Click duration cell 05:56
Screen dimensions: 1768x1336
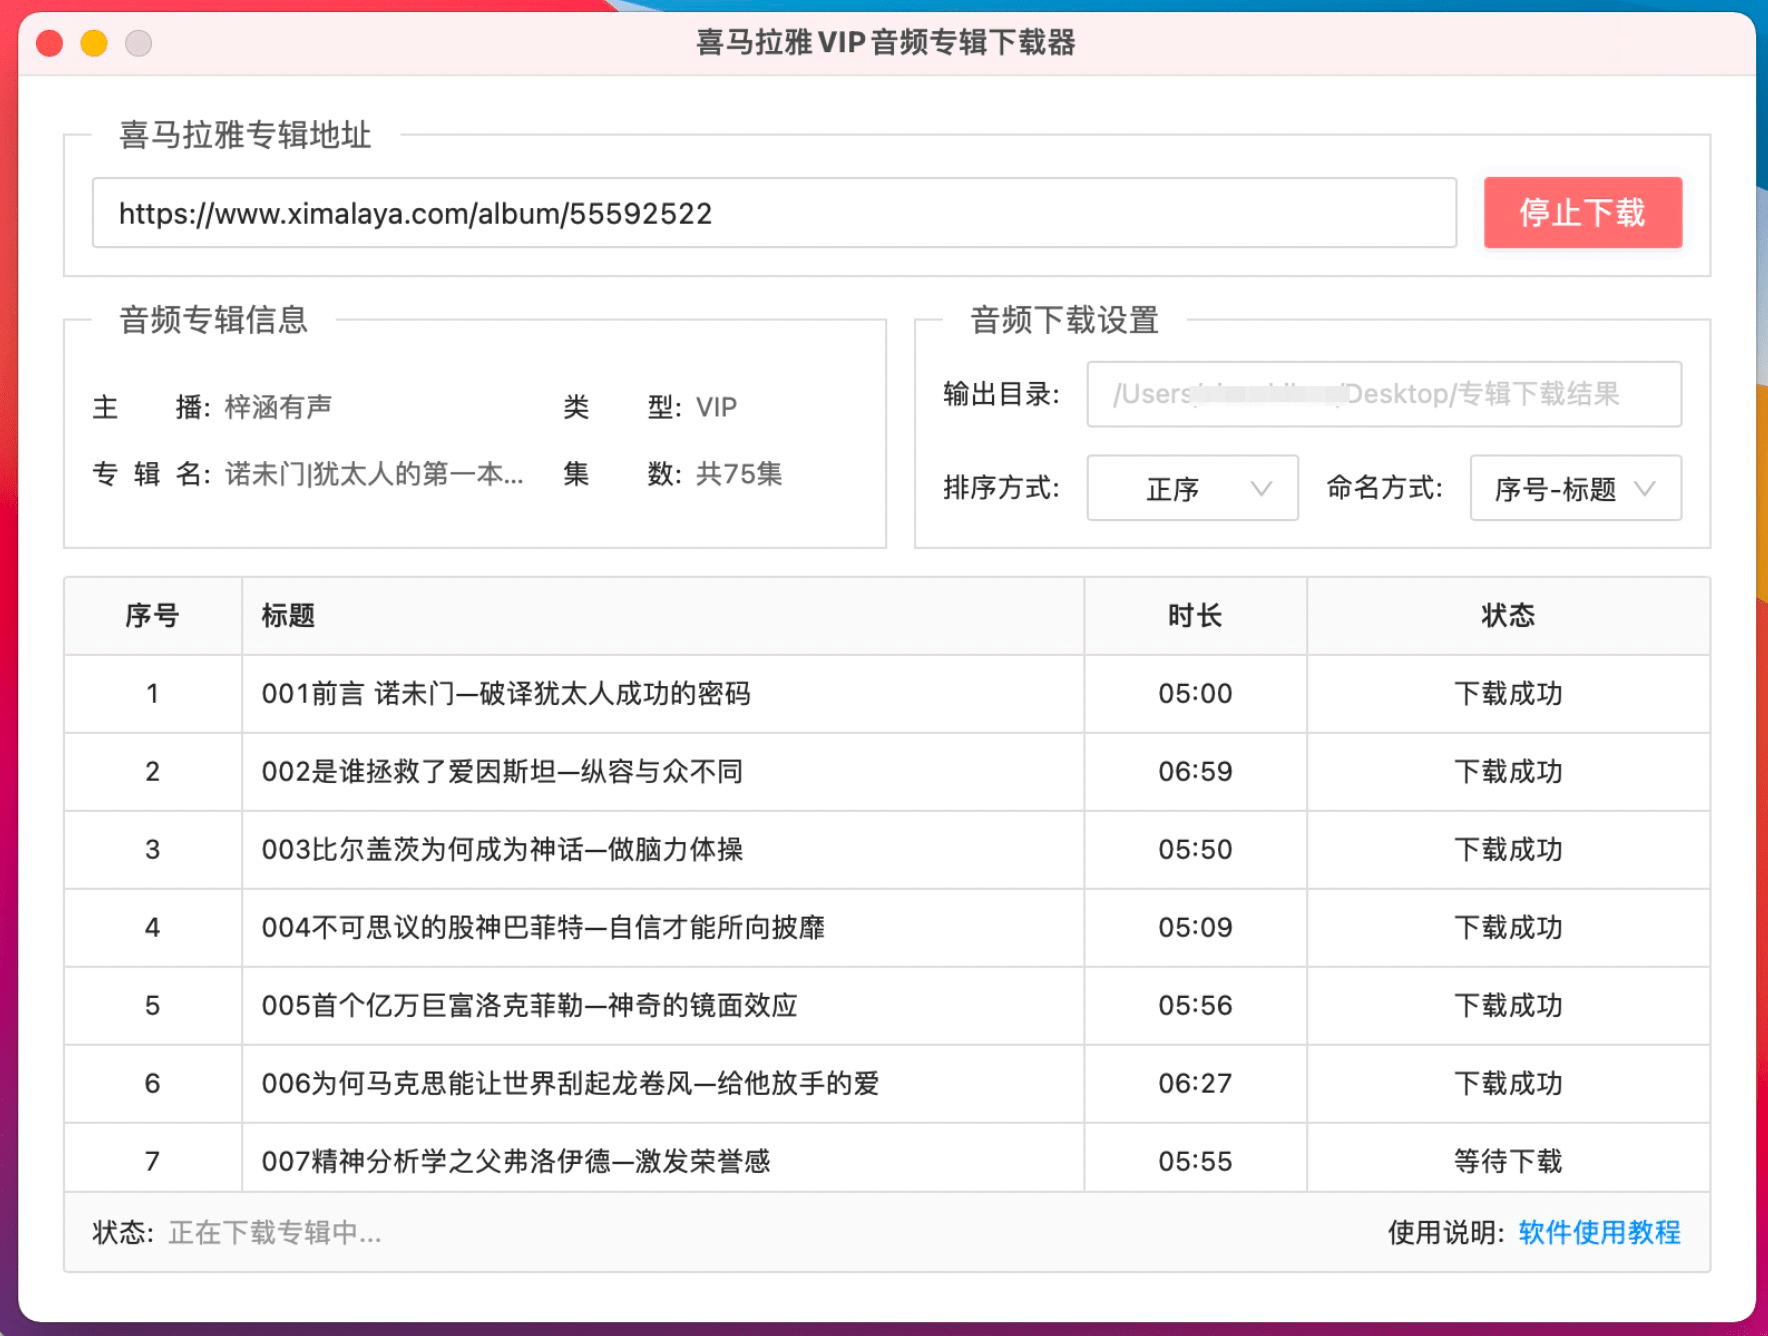point(1195,1006)
